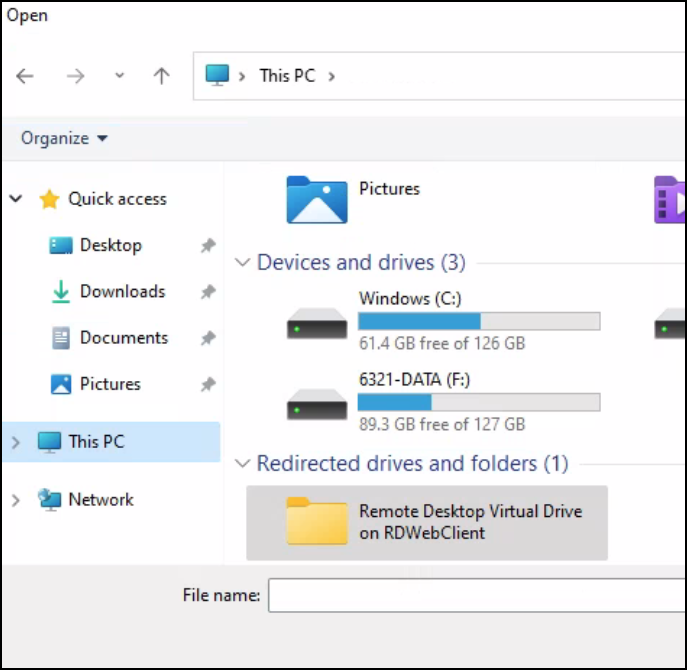The height and width of the screenshot is (670, 687).
Task: Expand the This PC tree node
Action: pos(16,442)
